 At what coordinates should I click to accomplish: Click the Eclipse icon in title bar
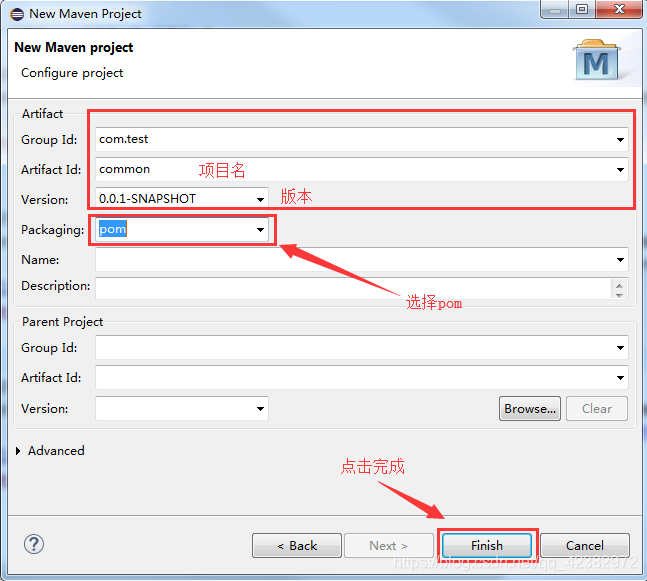[17, 14]
